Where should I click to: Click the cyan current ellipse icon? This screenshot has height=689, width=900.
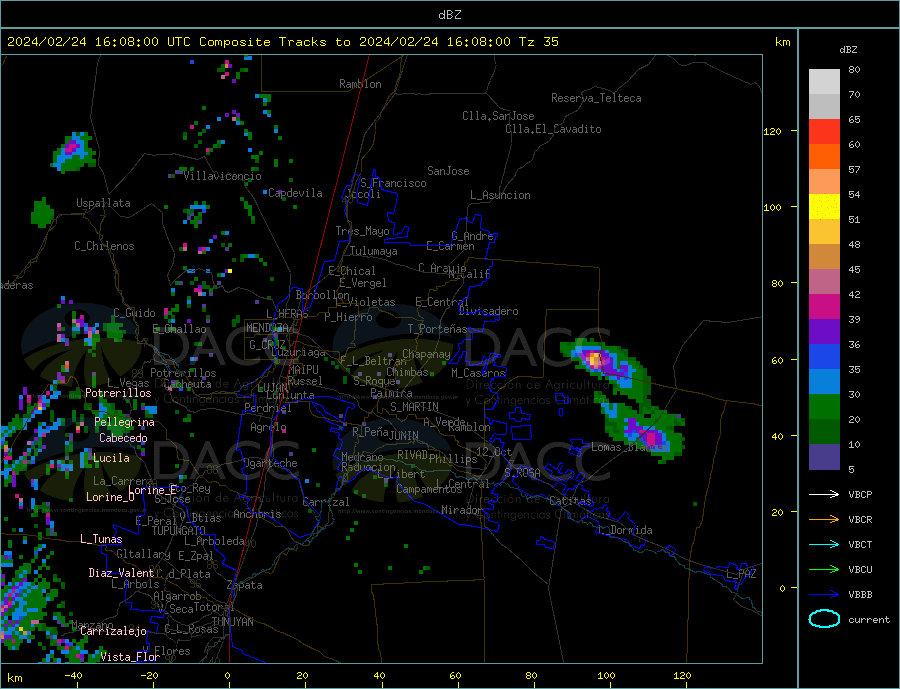click(x=824, y=619)
